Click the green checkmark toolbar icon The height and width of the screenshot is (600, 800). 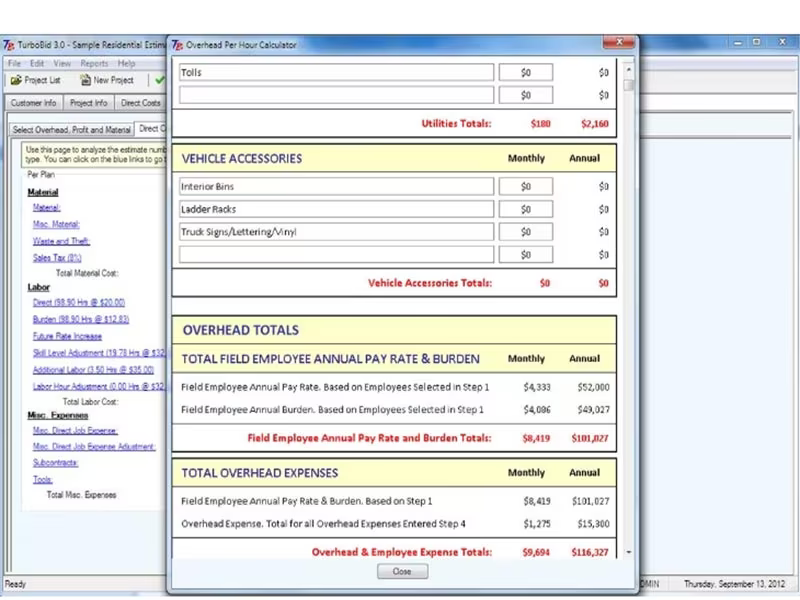(x=160, y=80)
